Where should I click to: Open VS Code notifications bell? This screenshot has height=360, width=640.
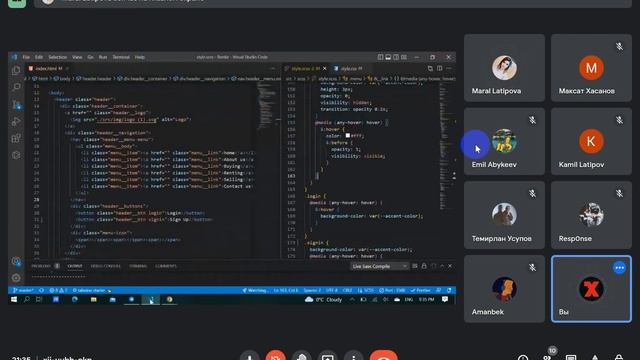coord(449,290)
